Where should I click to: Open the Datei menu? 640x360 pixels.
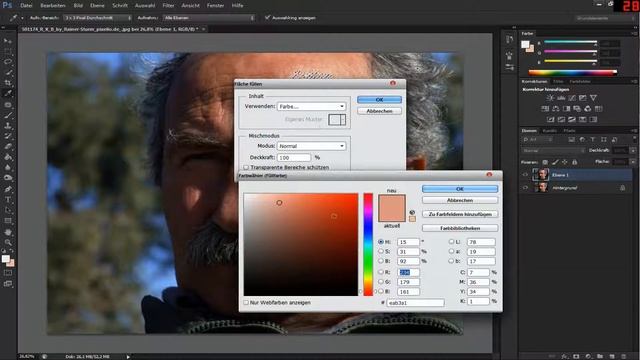pyautogui.click(x=26, y=6)
